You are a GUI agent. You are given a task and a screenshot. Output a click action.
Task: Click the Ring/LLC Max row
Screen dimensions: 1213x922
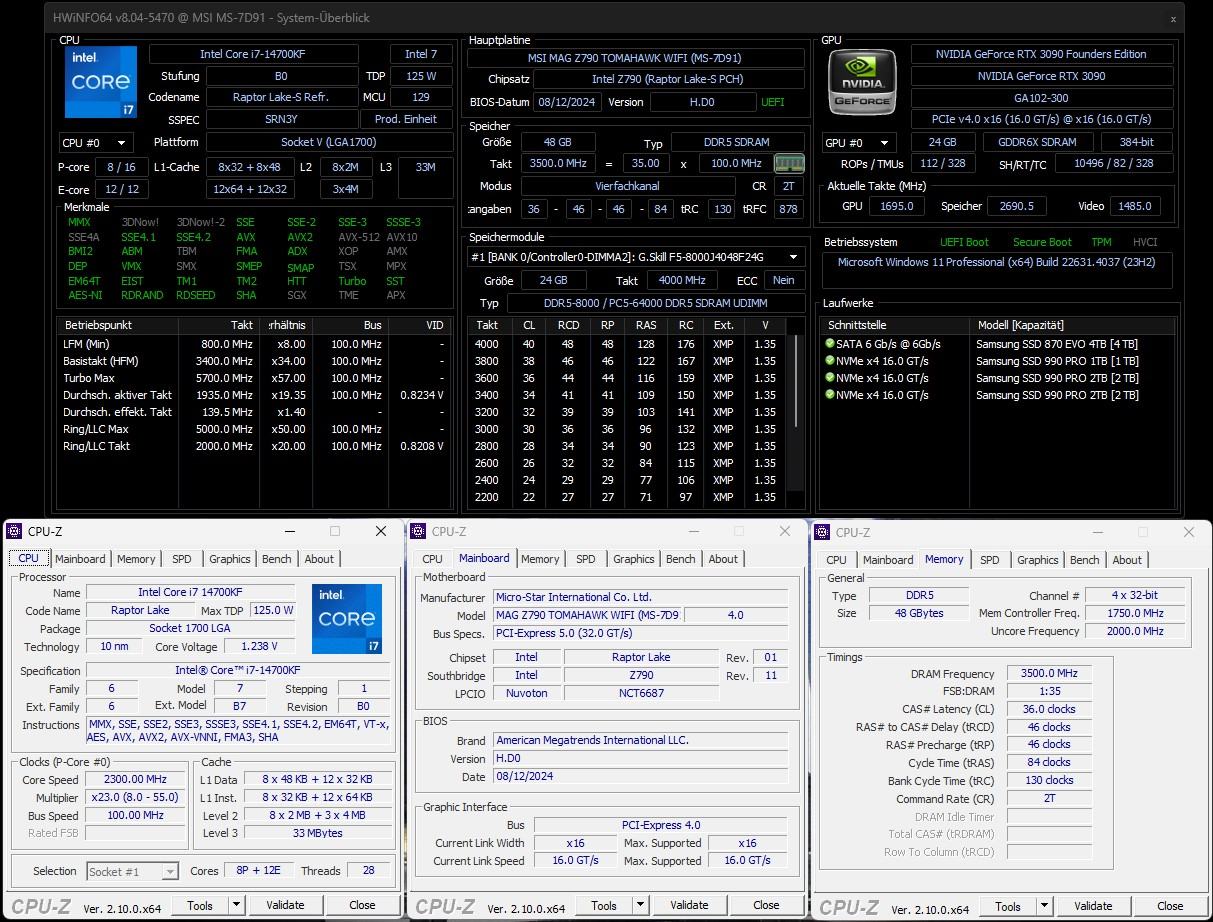click(x=252, y=429)
